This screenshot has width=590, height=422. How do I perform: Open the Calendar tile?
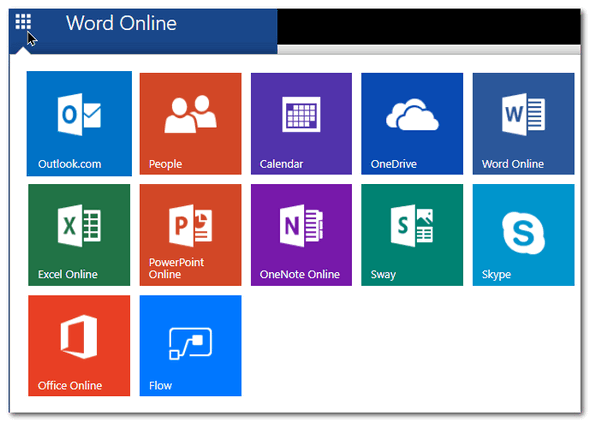(x=301, y=123)
